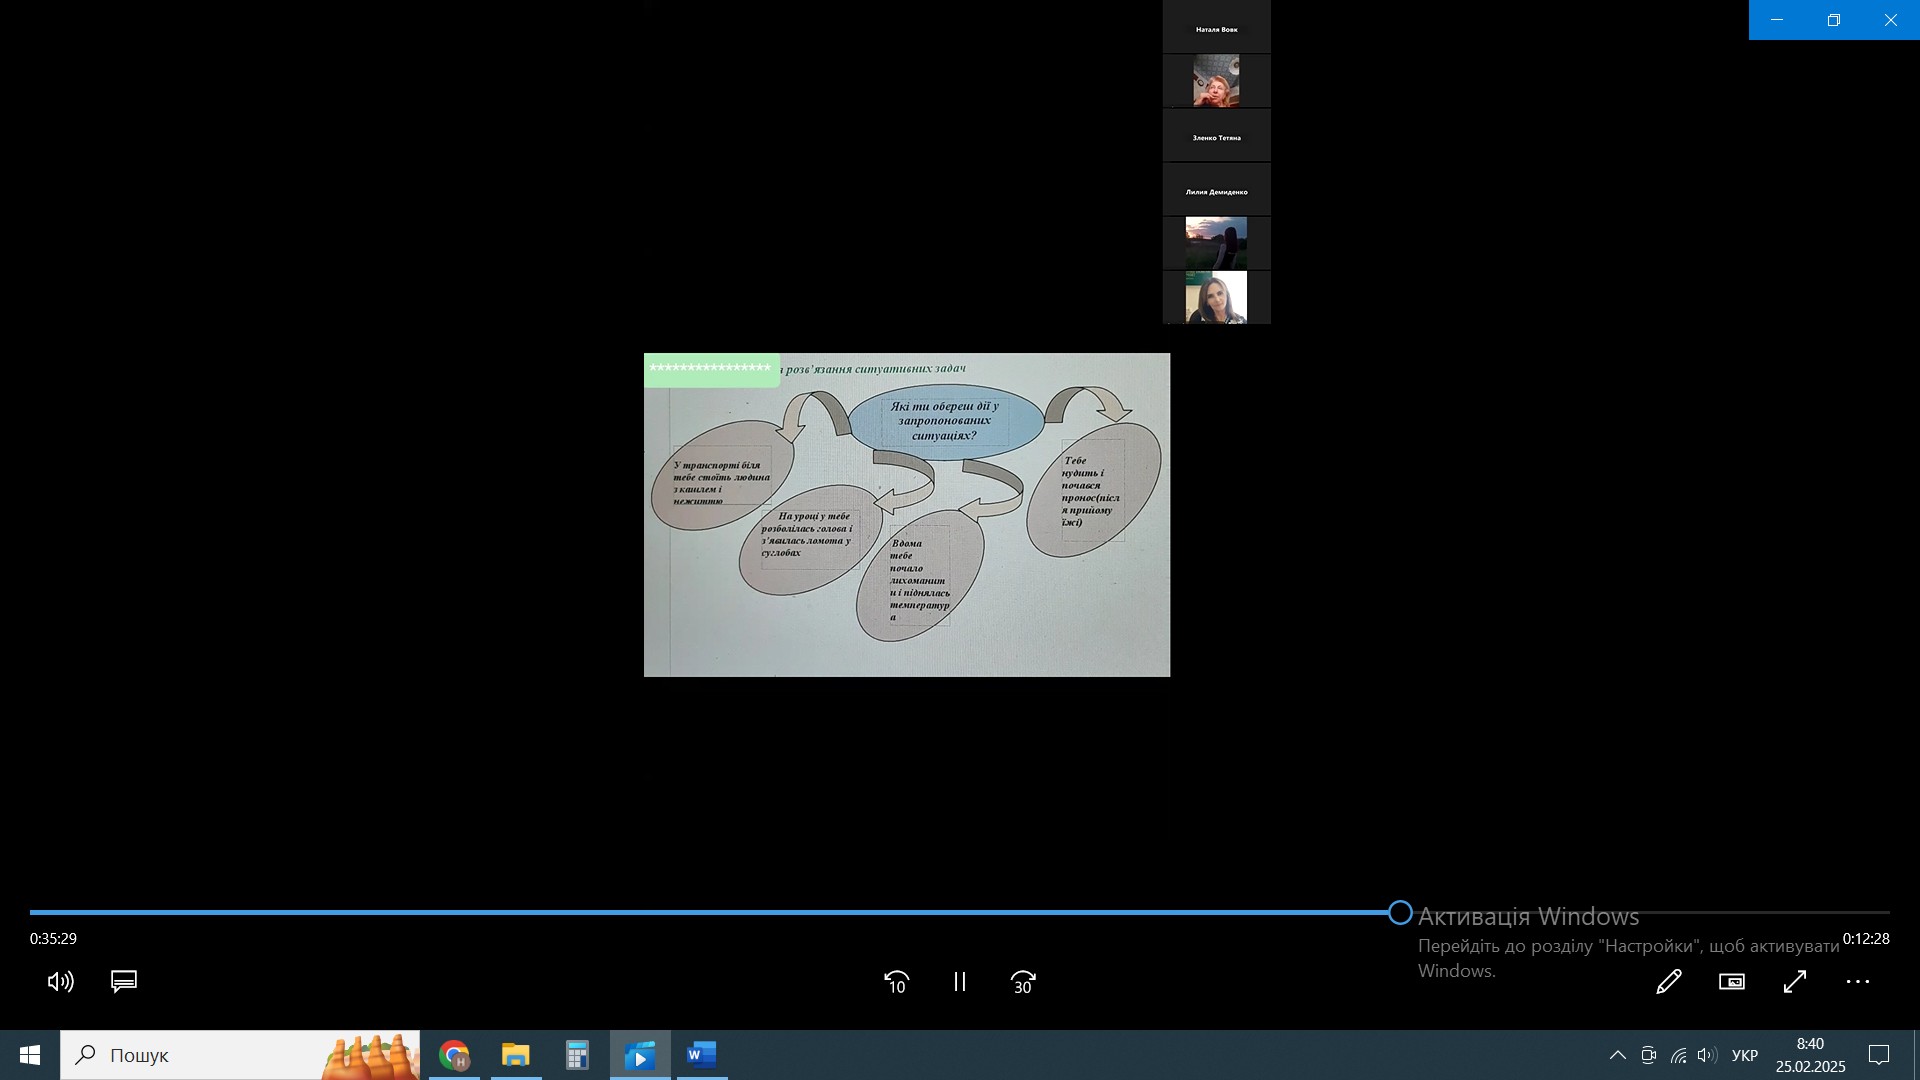
Task: Expand hidden system tray icons
Action: (1617, 1055)
